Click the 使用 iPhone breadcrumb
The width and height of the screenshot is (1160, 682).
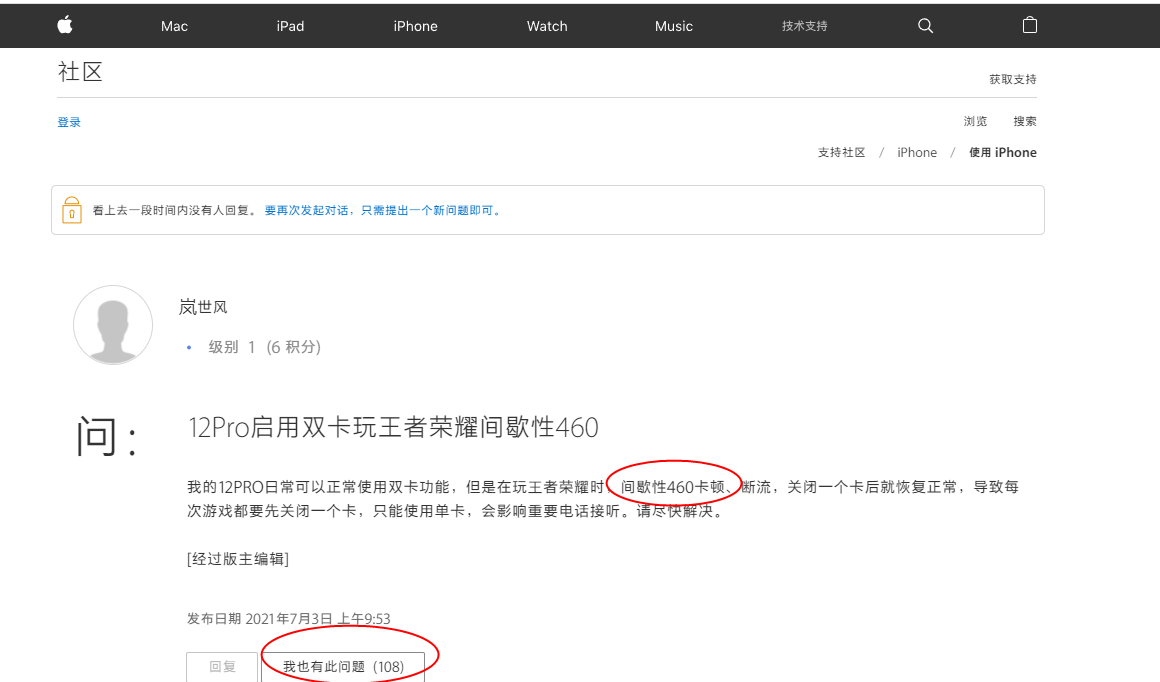pyautogui.click(x=1002, y=153)
